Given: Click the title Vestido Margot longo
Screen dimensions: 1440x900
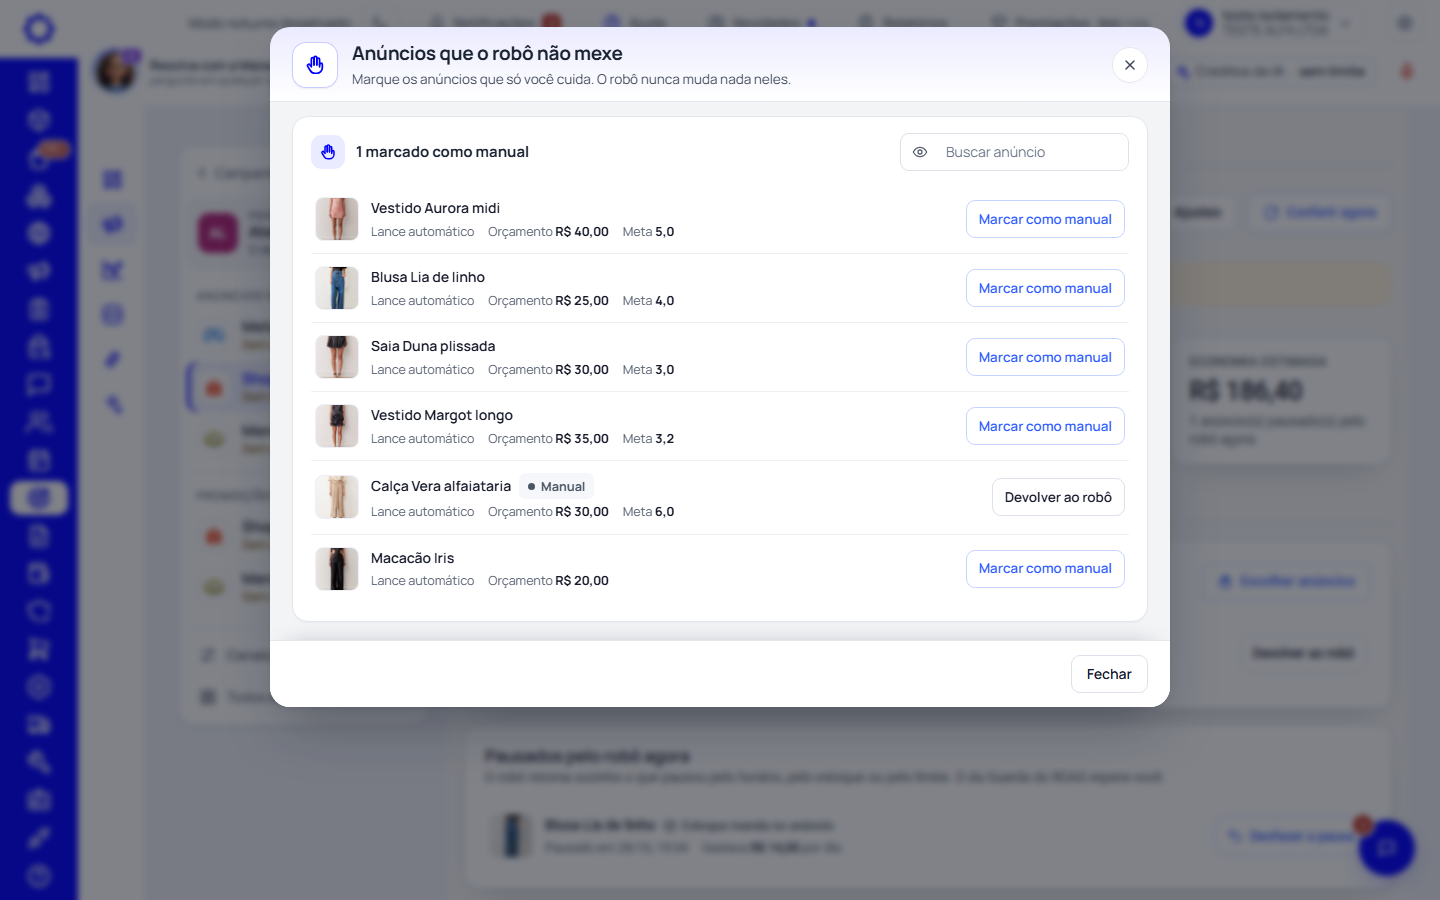Looking at the screenshot, I should pyautogui.click(x=442, y=415).
